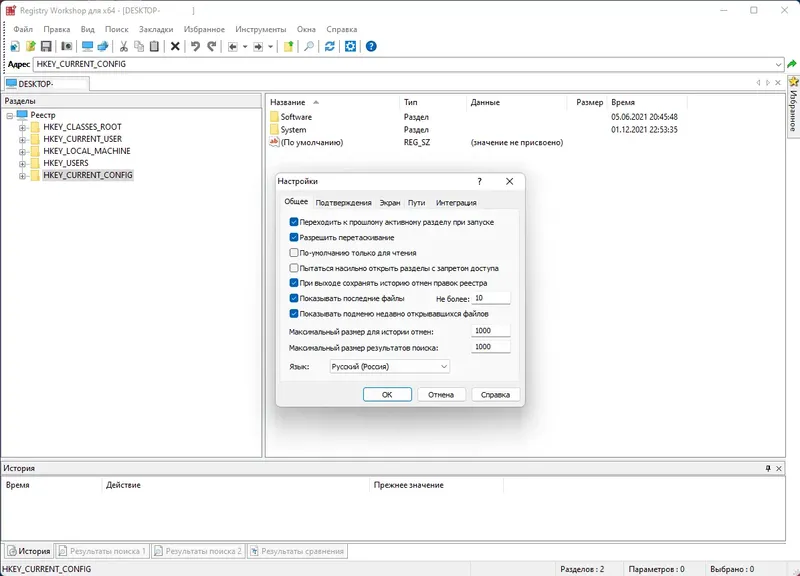The image size is (800, 576).
Task: Expand the HKEY_LOCAL_MACHINE tree node
Action: tap(22, 152)
